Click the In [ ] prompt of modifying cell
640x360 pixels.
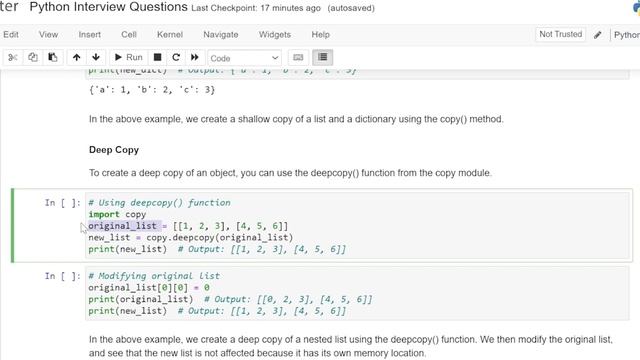(62, 276)
